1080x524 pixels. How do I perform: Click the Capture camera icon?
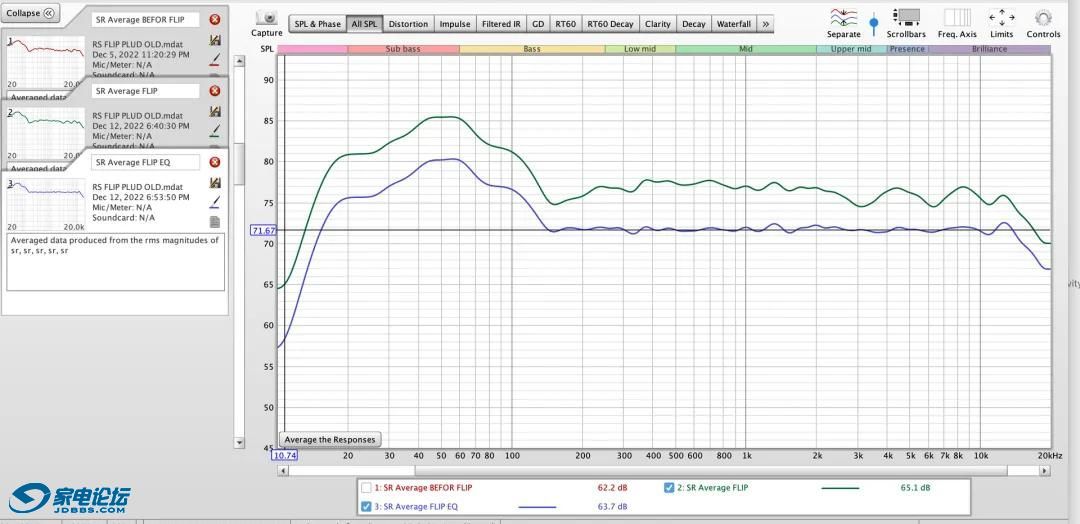(267, 18)
